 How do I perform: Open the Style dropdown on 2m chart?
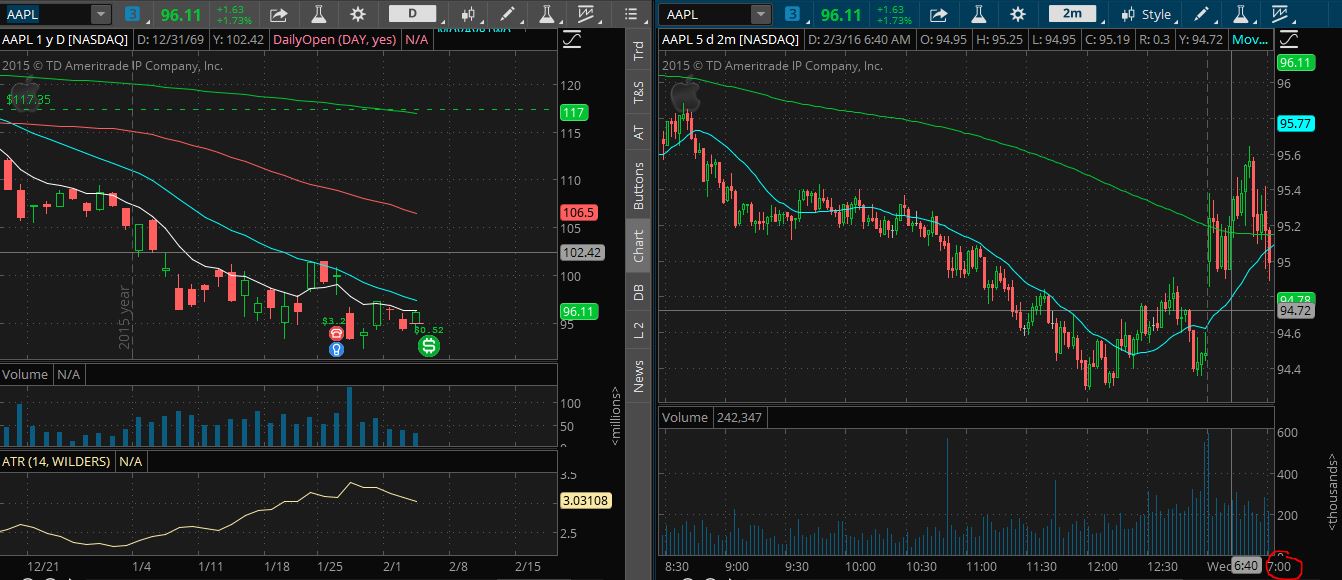(x=1146, y=15)
